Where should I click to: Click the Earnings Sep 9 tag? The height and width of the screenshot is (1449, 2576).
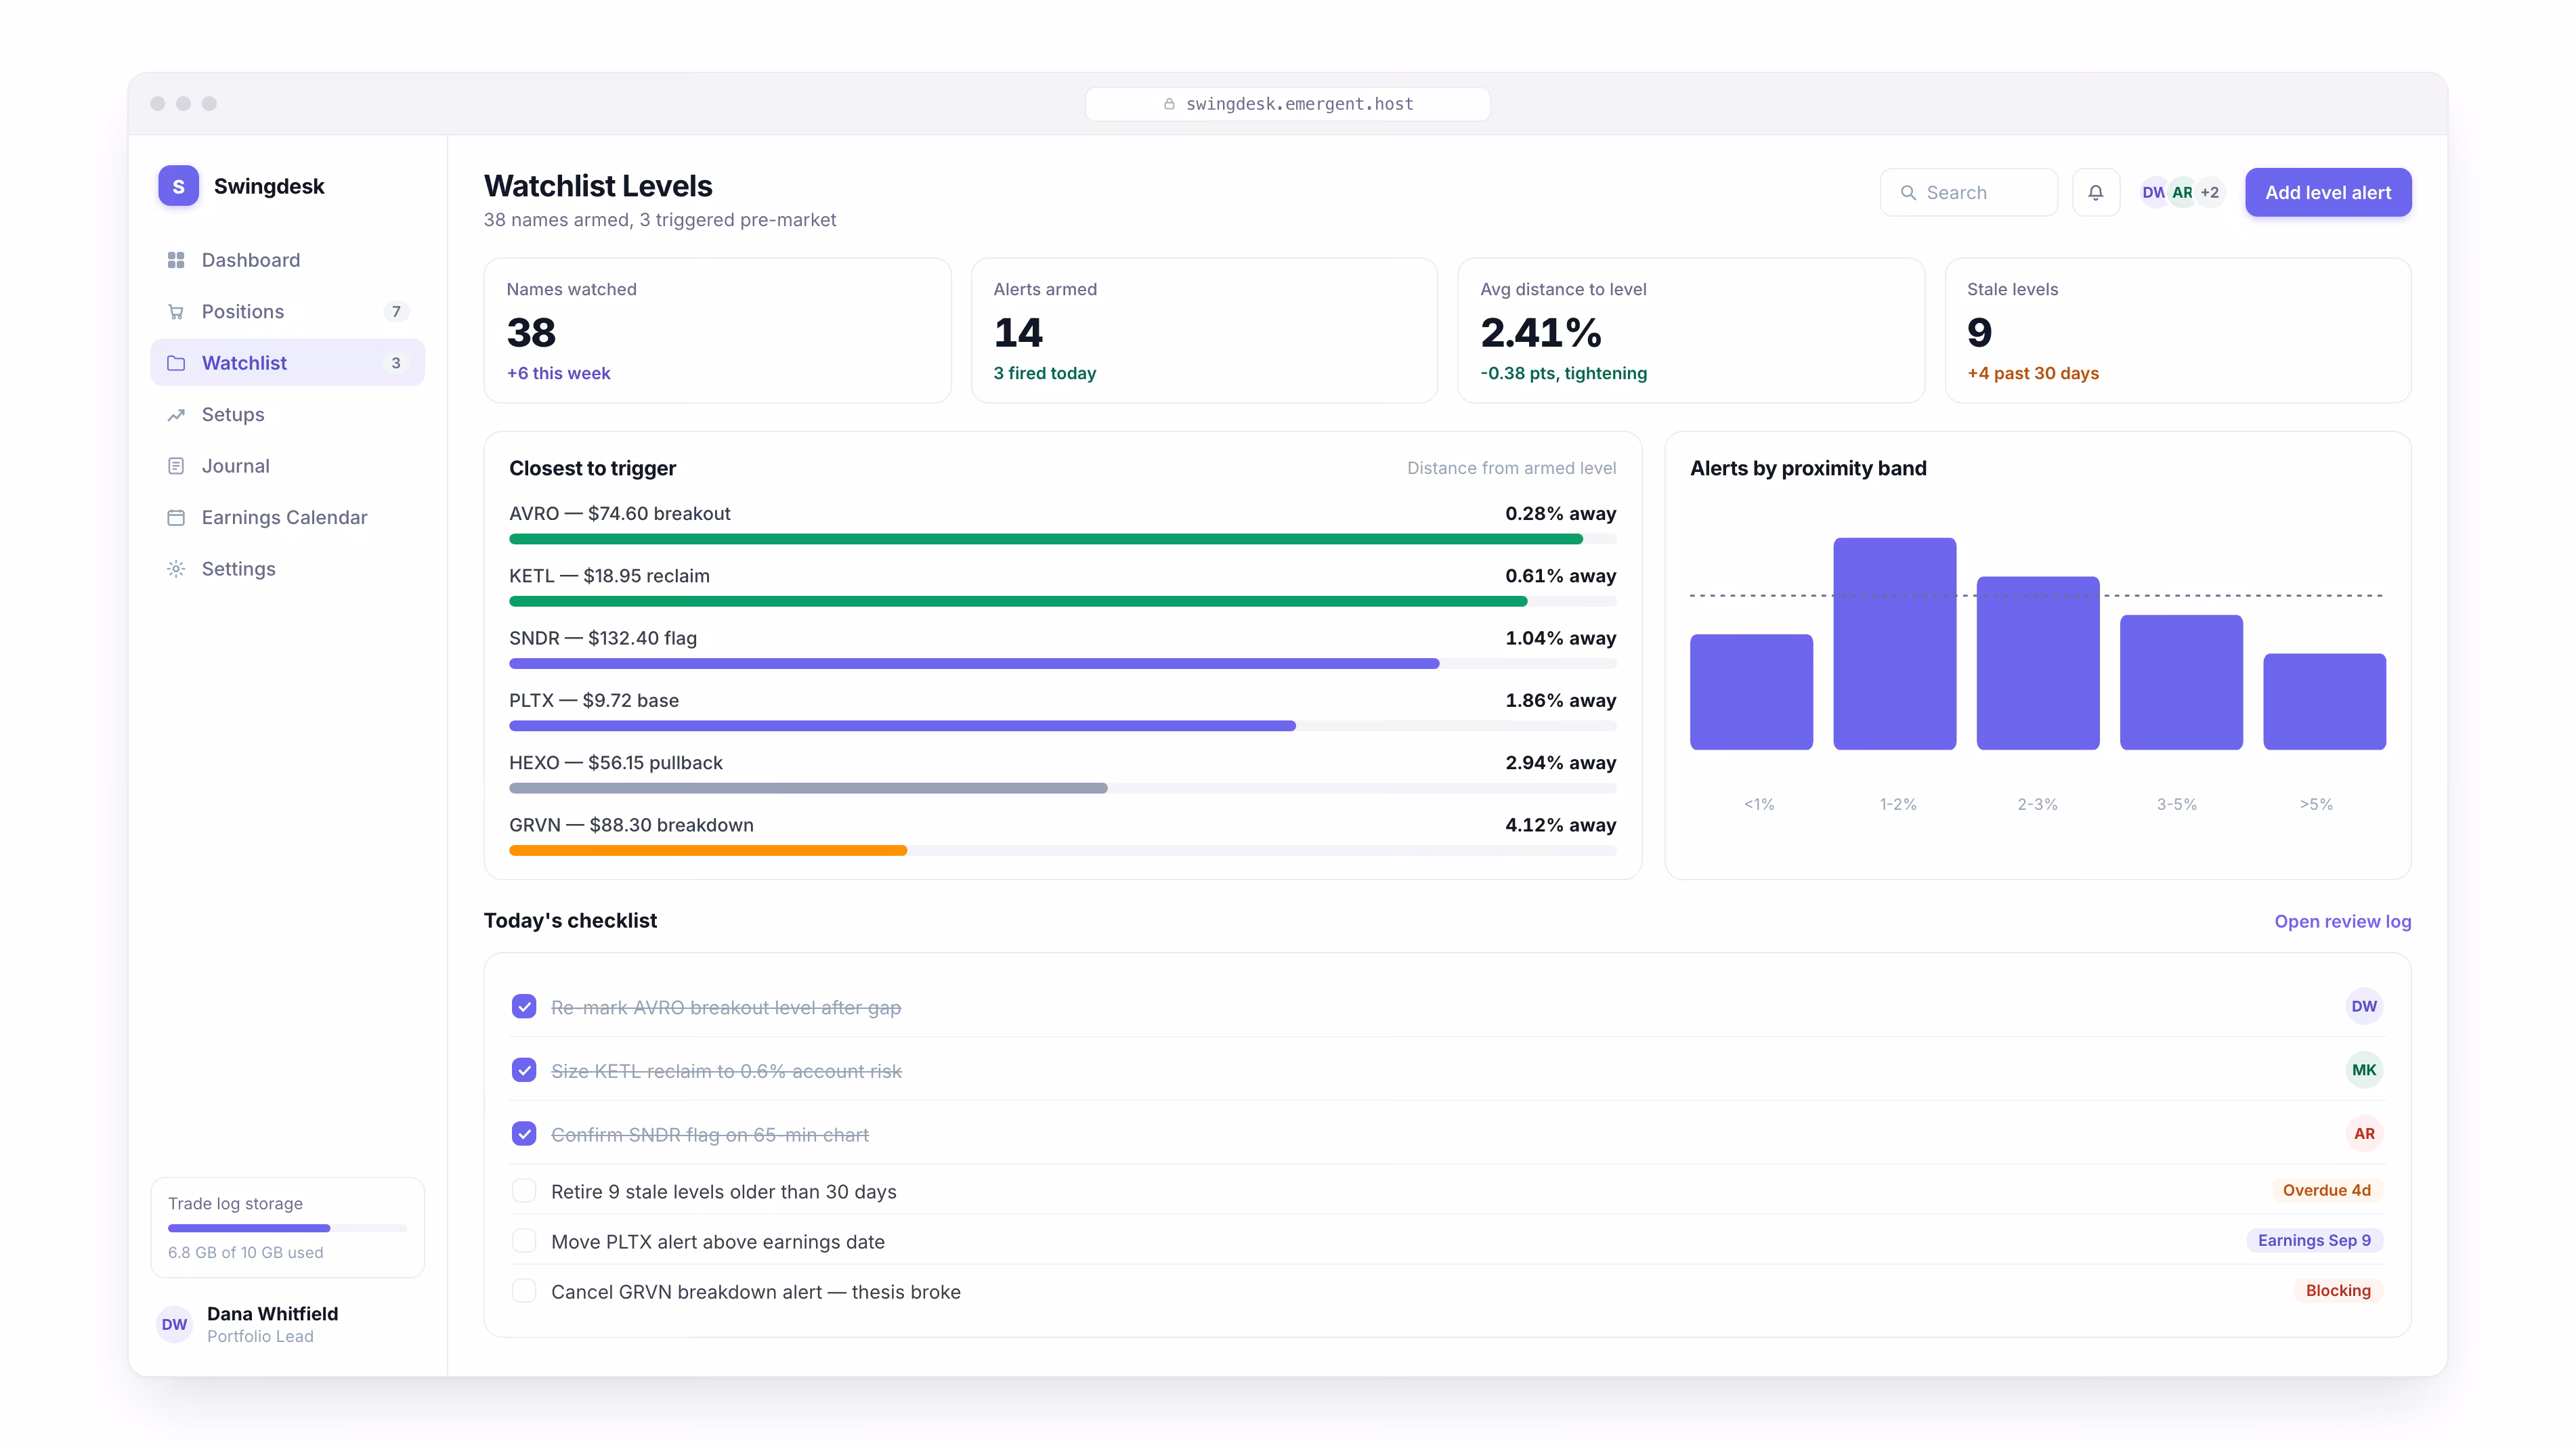coord(2314,1240)
